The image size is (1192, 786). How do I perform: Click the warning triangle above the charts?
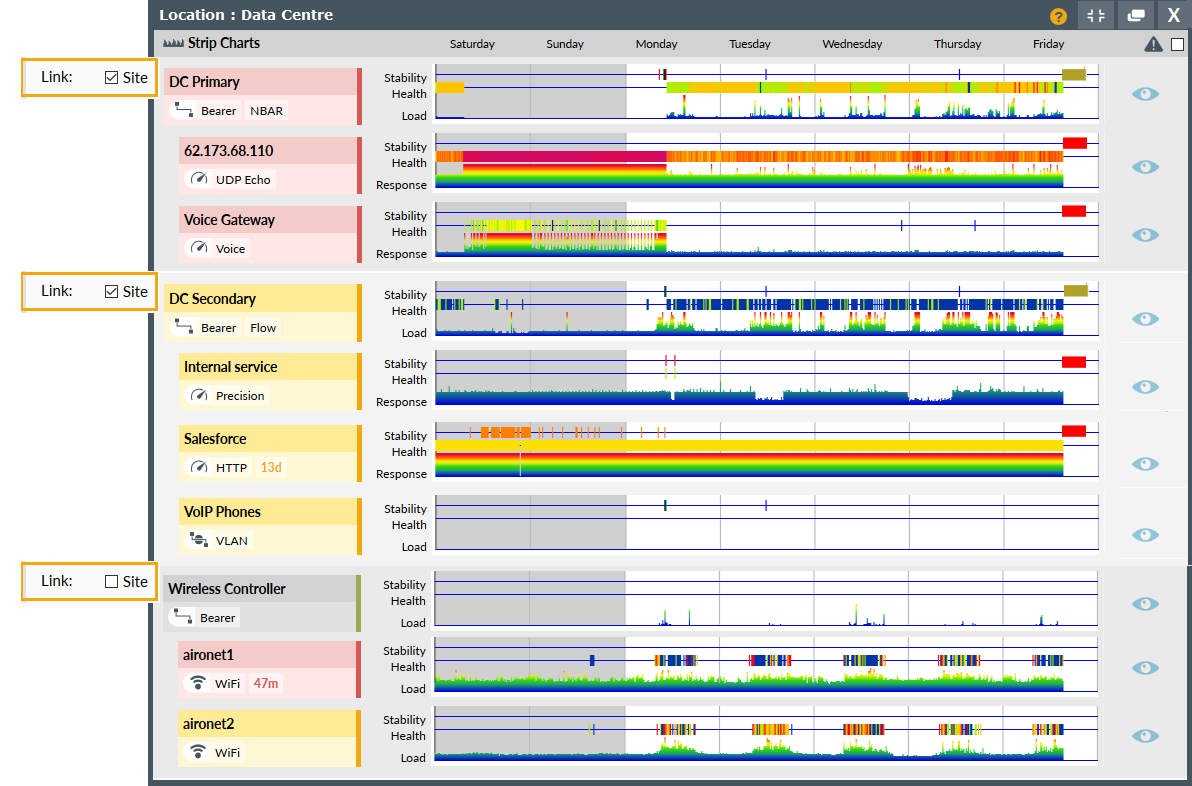[x=1152, y=43]
